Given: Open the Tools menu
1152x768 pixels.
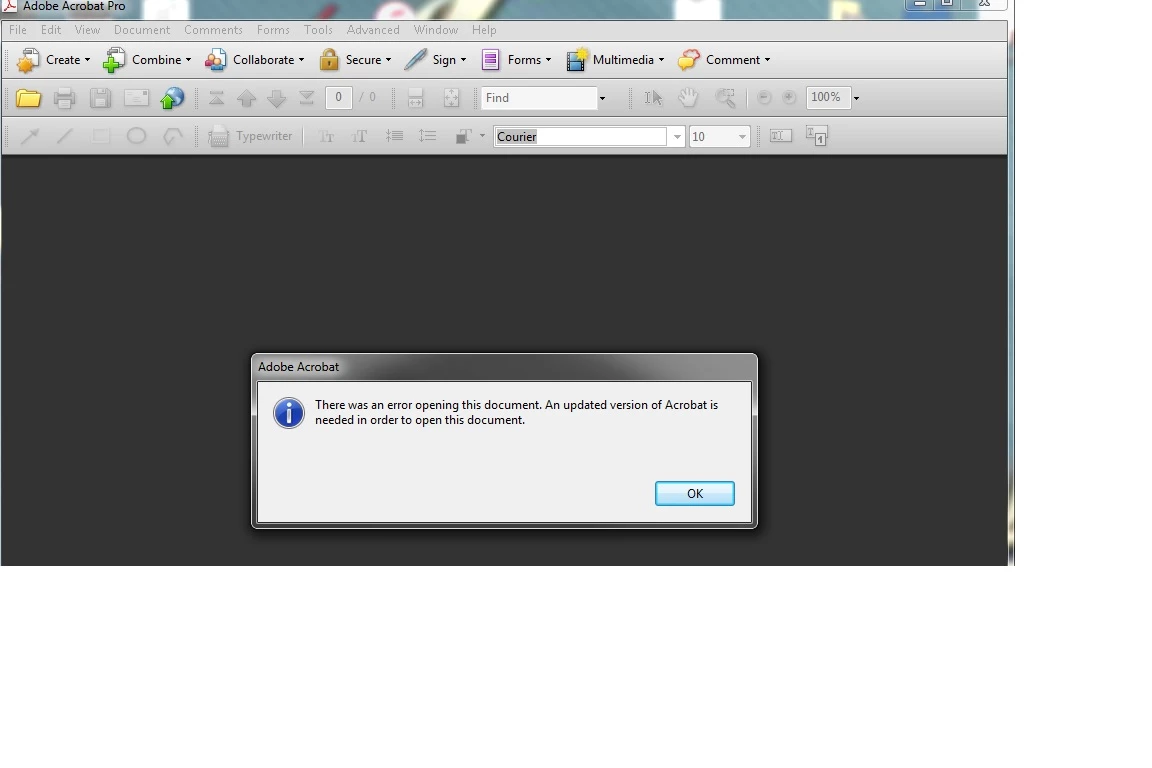Looking at the screenshot, I should point(318,30).
